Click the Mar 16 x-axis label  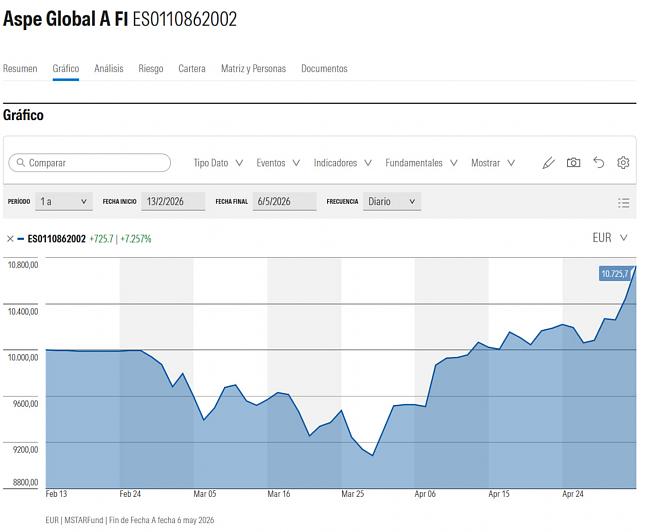[279, 494]
